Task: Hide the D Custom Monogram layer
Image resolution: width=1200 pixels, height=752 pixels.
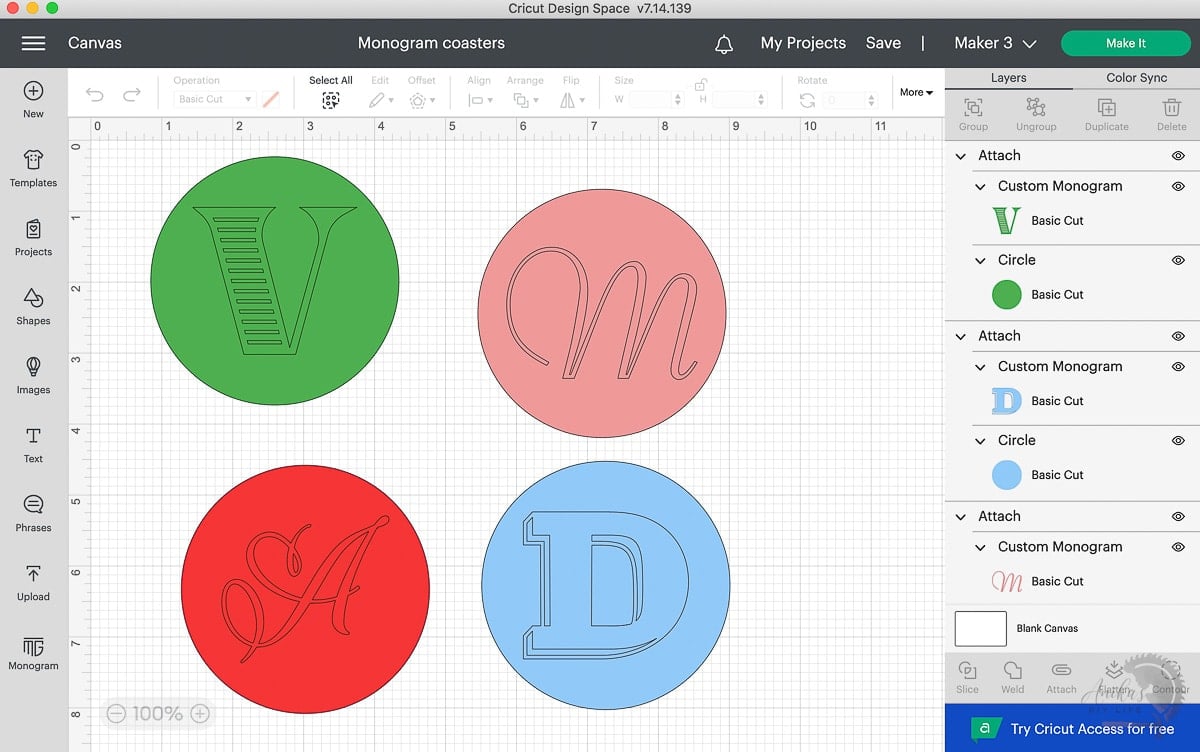Action: tap(1178, 367)
